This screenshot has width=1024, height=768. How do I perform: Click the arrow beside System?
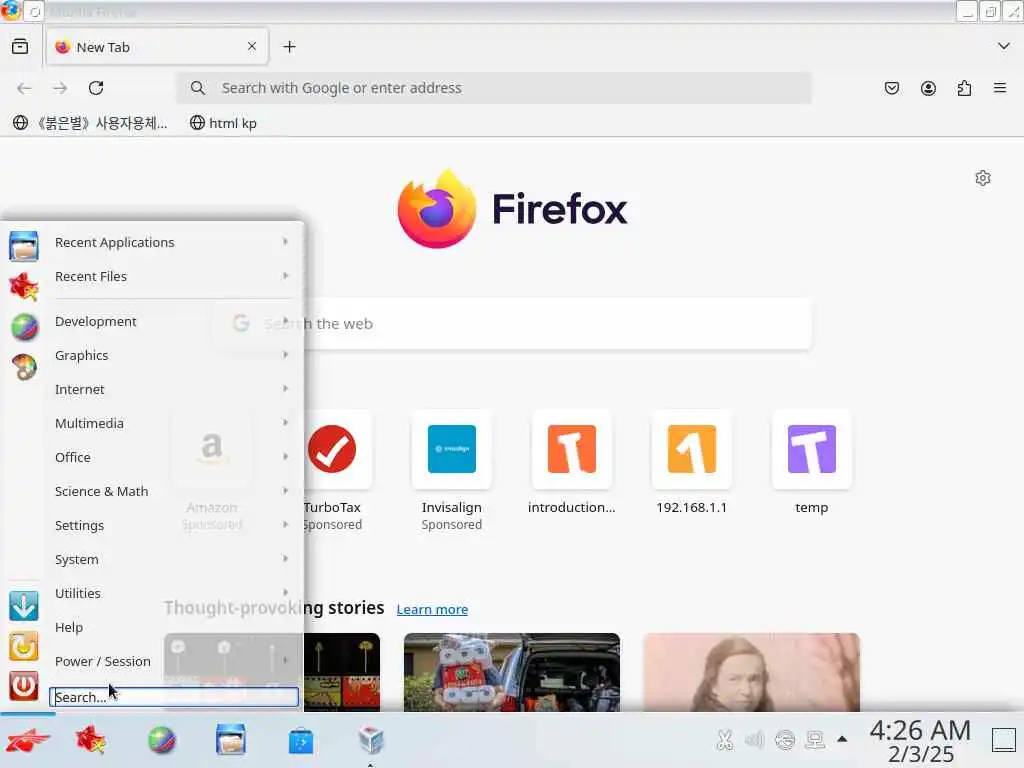coord(285,558)
